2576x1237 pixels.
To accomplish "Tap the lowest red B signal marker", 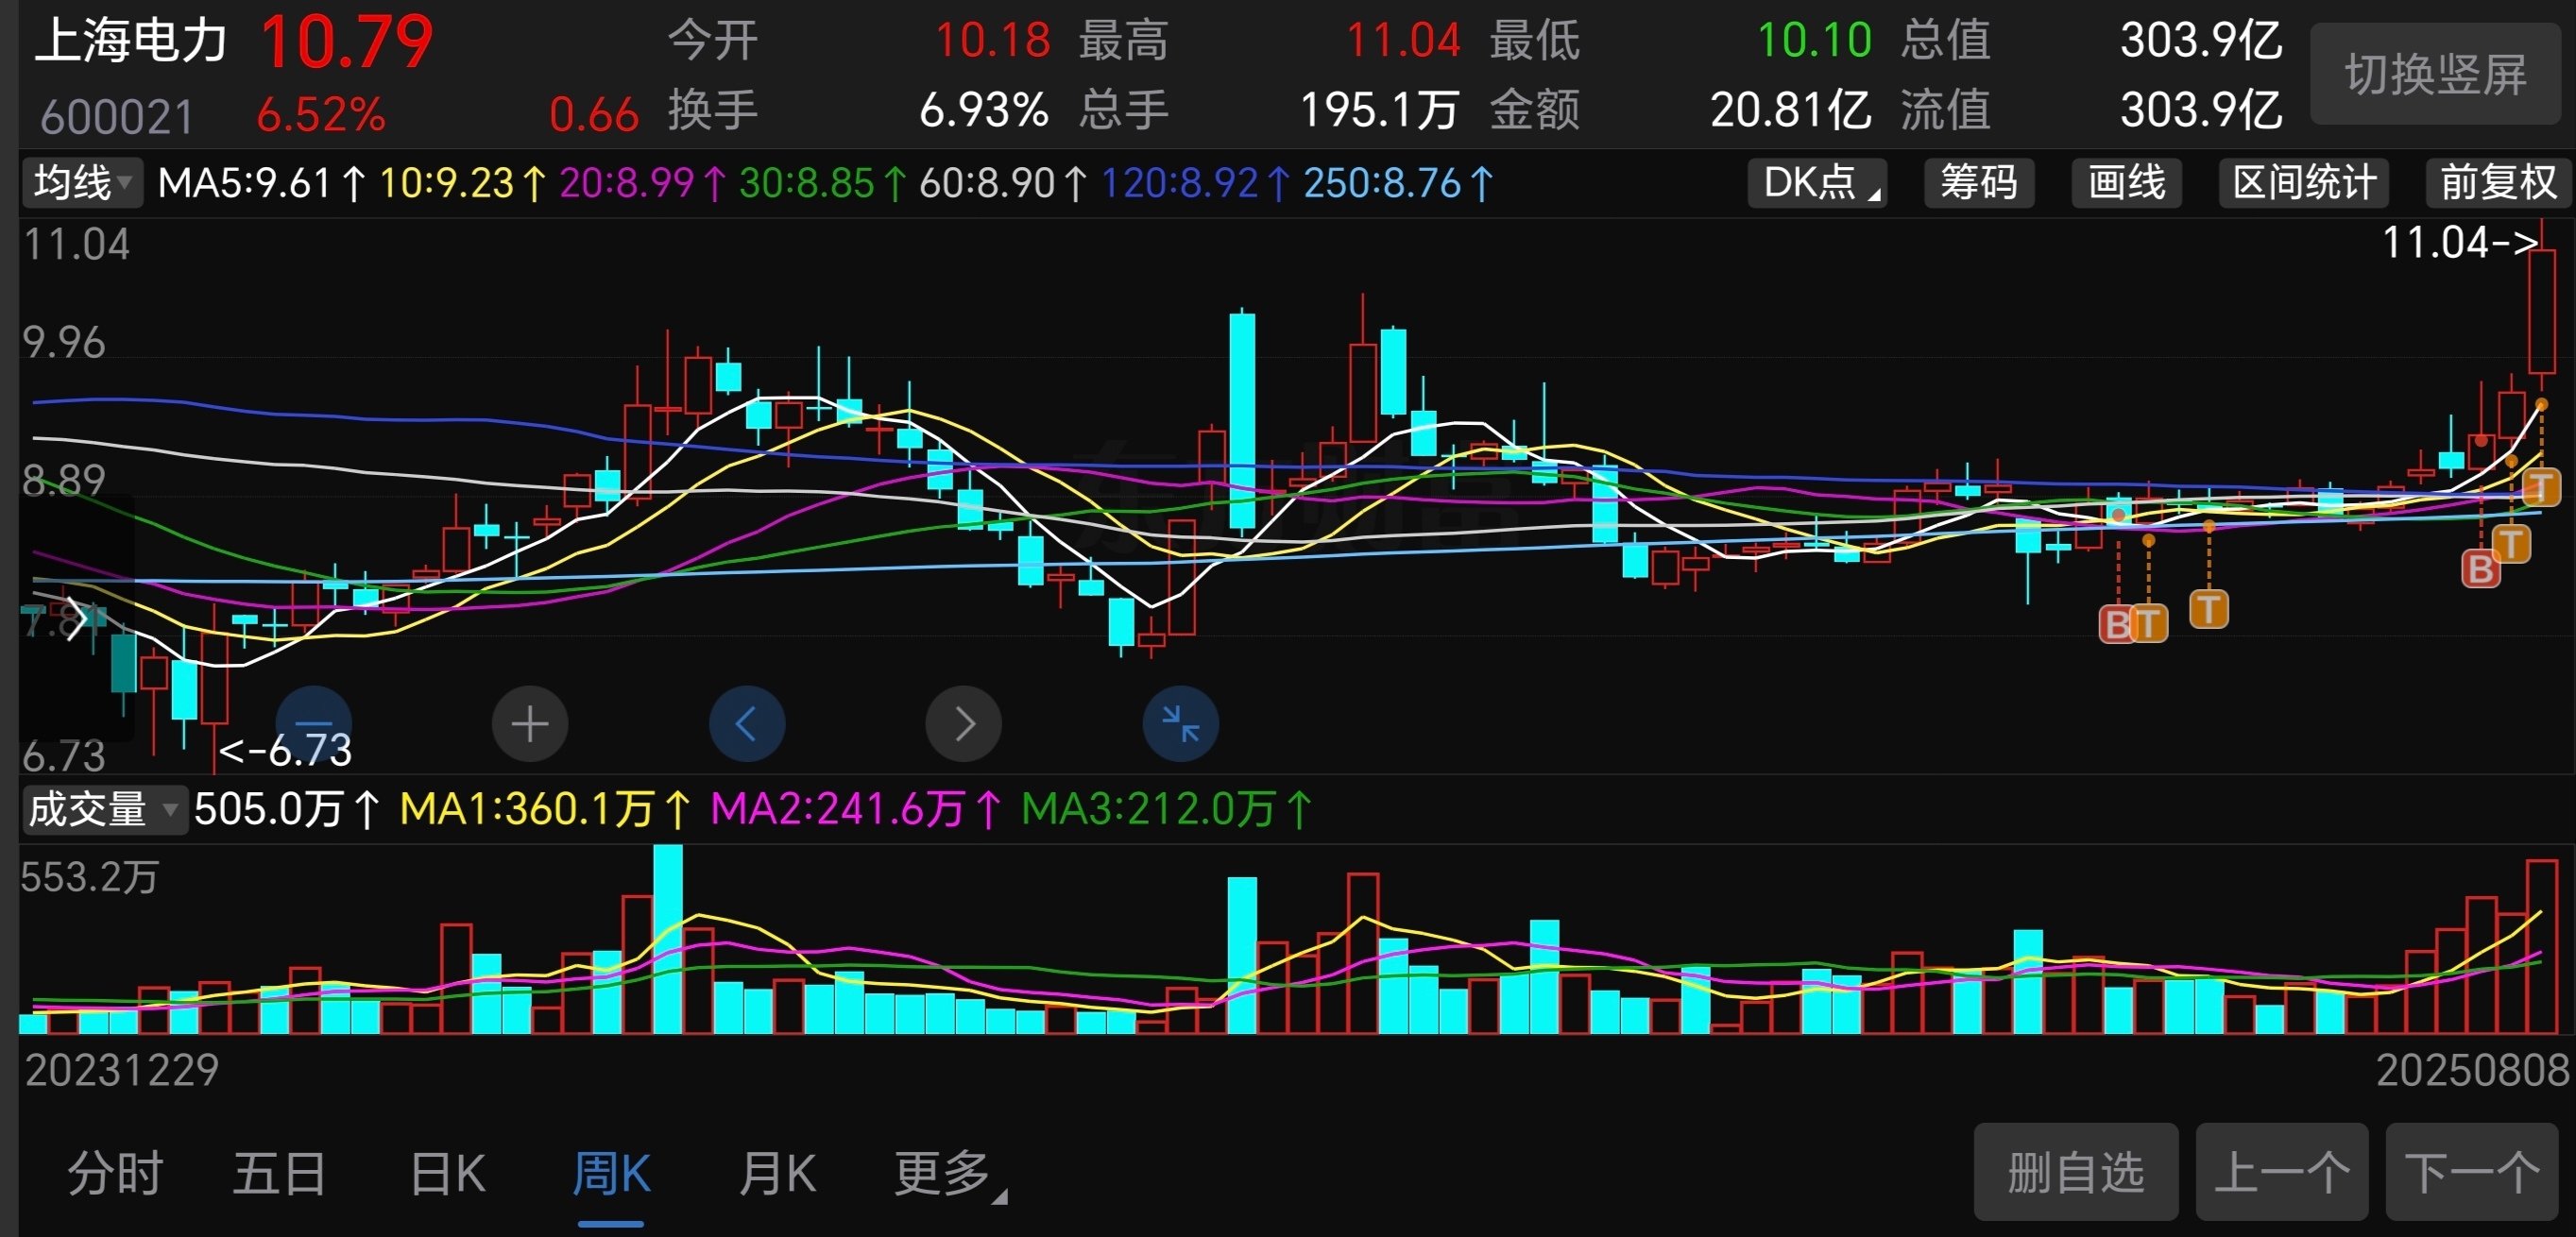I will (2116, 624).
